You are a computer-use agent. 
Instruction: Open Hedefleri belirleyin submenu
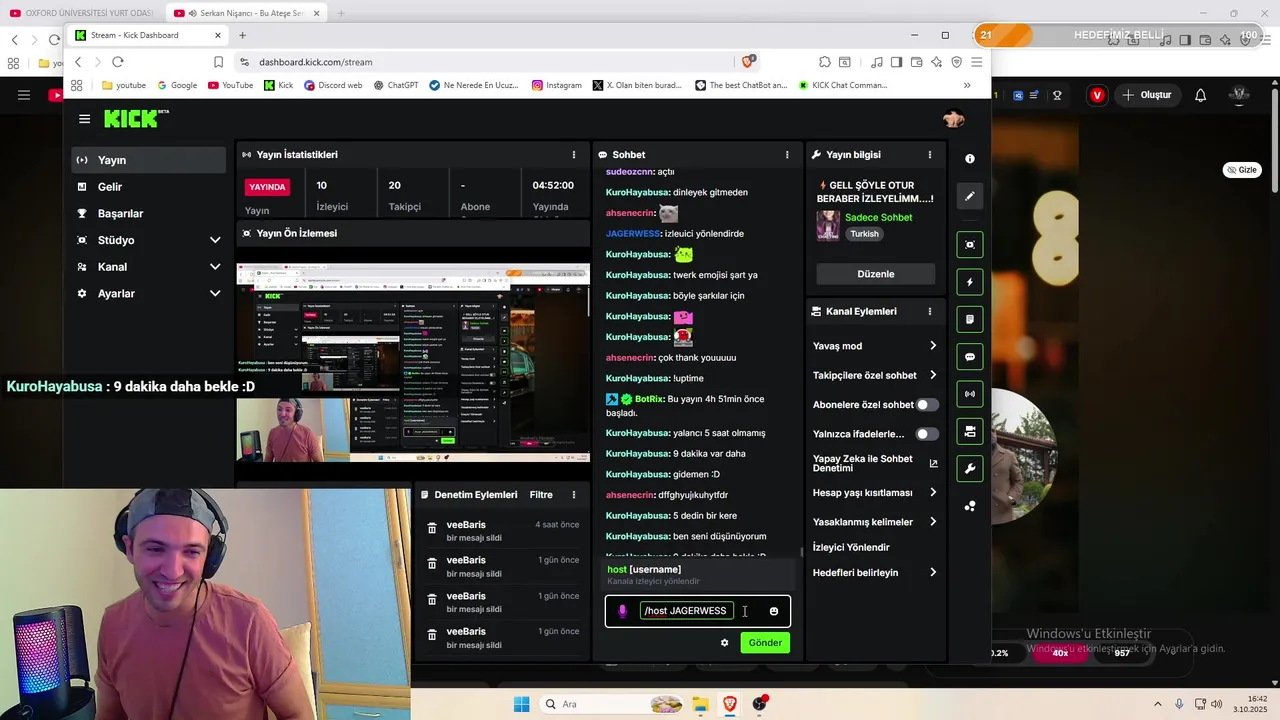[x=875, y=573]
